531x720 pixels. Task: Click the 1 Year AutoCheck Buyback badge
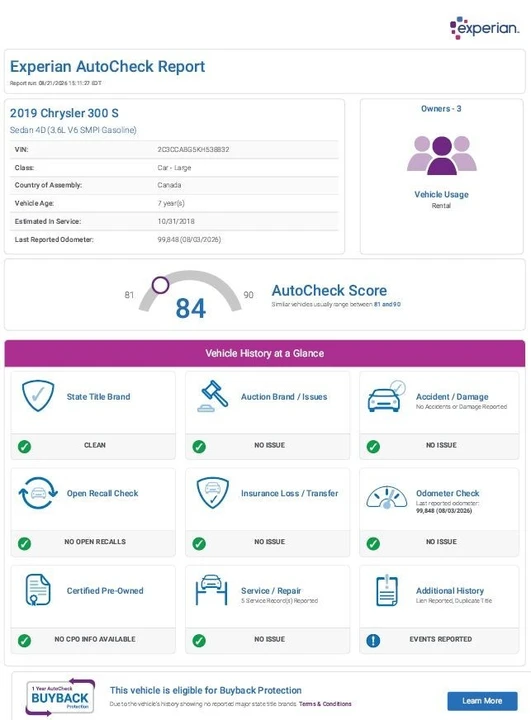[60, 697]
